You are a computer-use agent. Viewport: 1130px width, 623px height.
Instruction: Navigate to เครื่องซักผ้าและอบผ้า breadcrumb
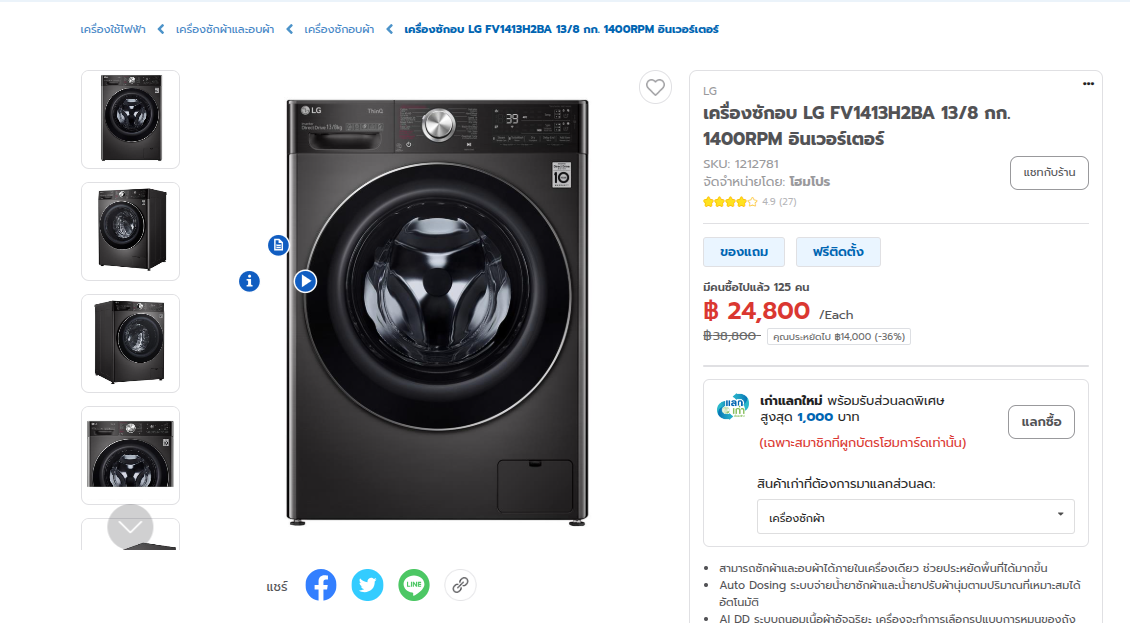pyautogui.click(x=225, y=29)
